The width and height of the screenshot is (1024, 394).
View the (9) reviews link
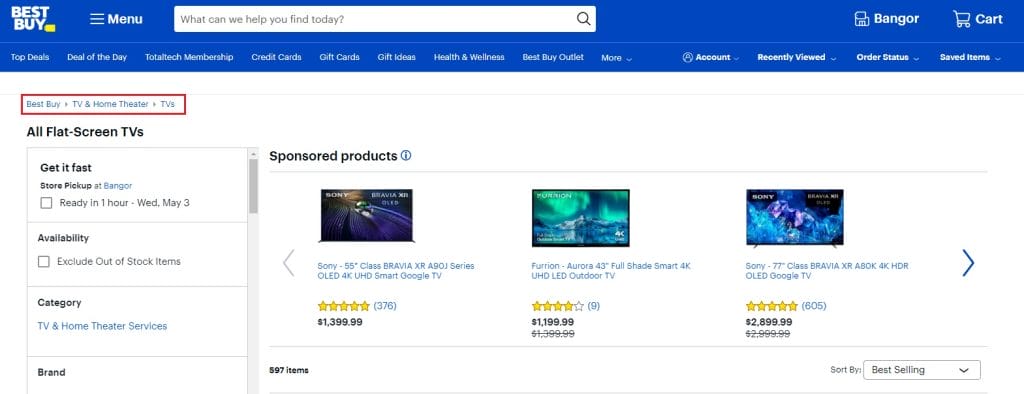[594, 306]
